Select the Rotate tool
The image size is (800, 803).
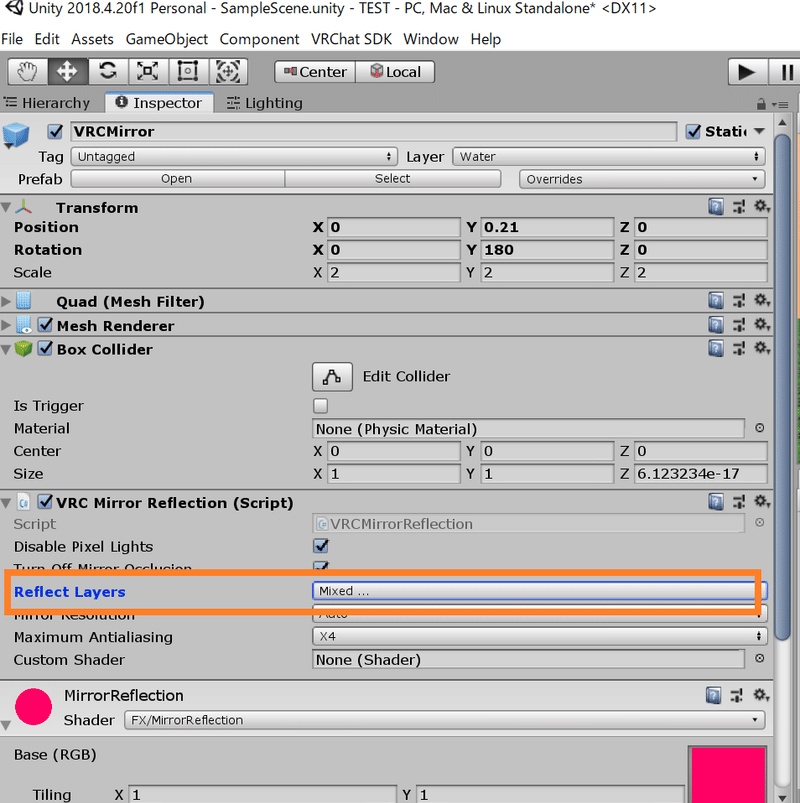(108, 72)
